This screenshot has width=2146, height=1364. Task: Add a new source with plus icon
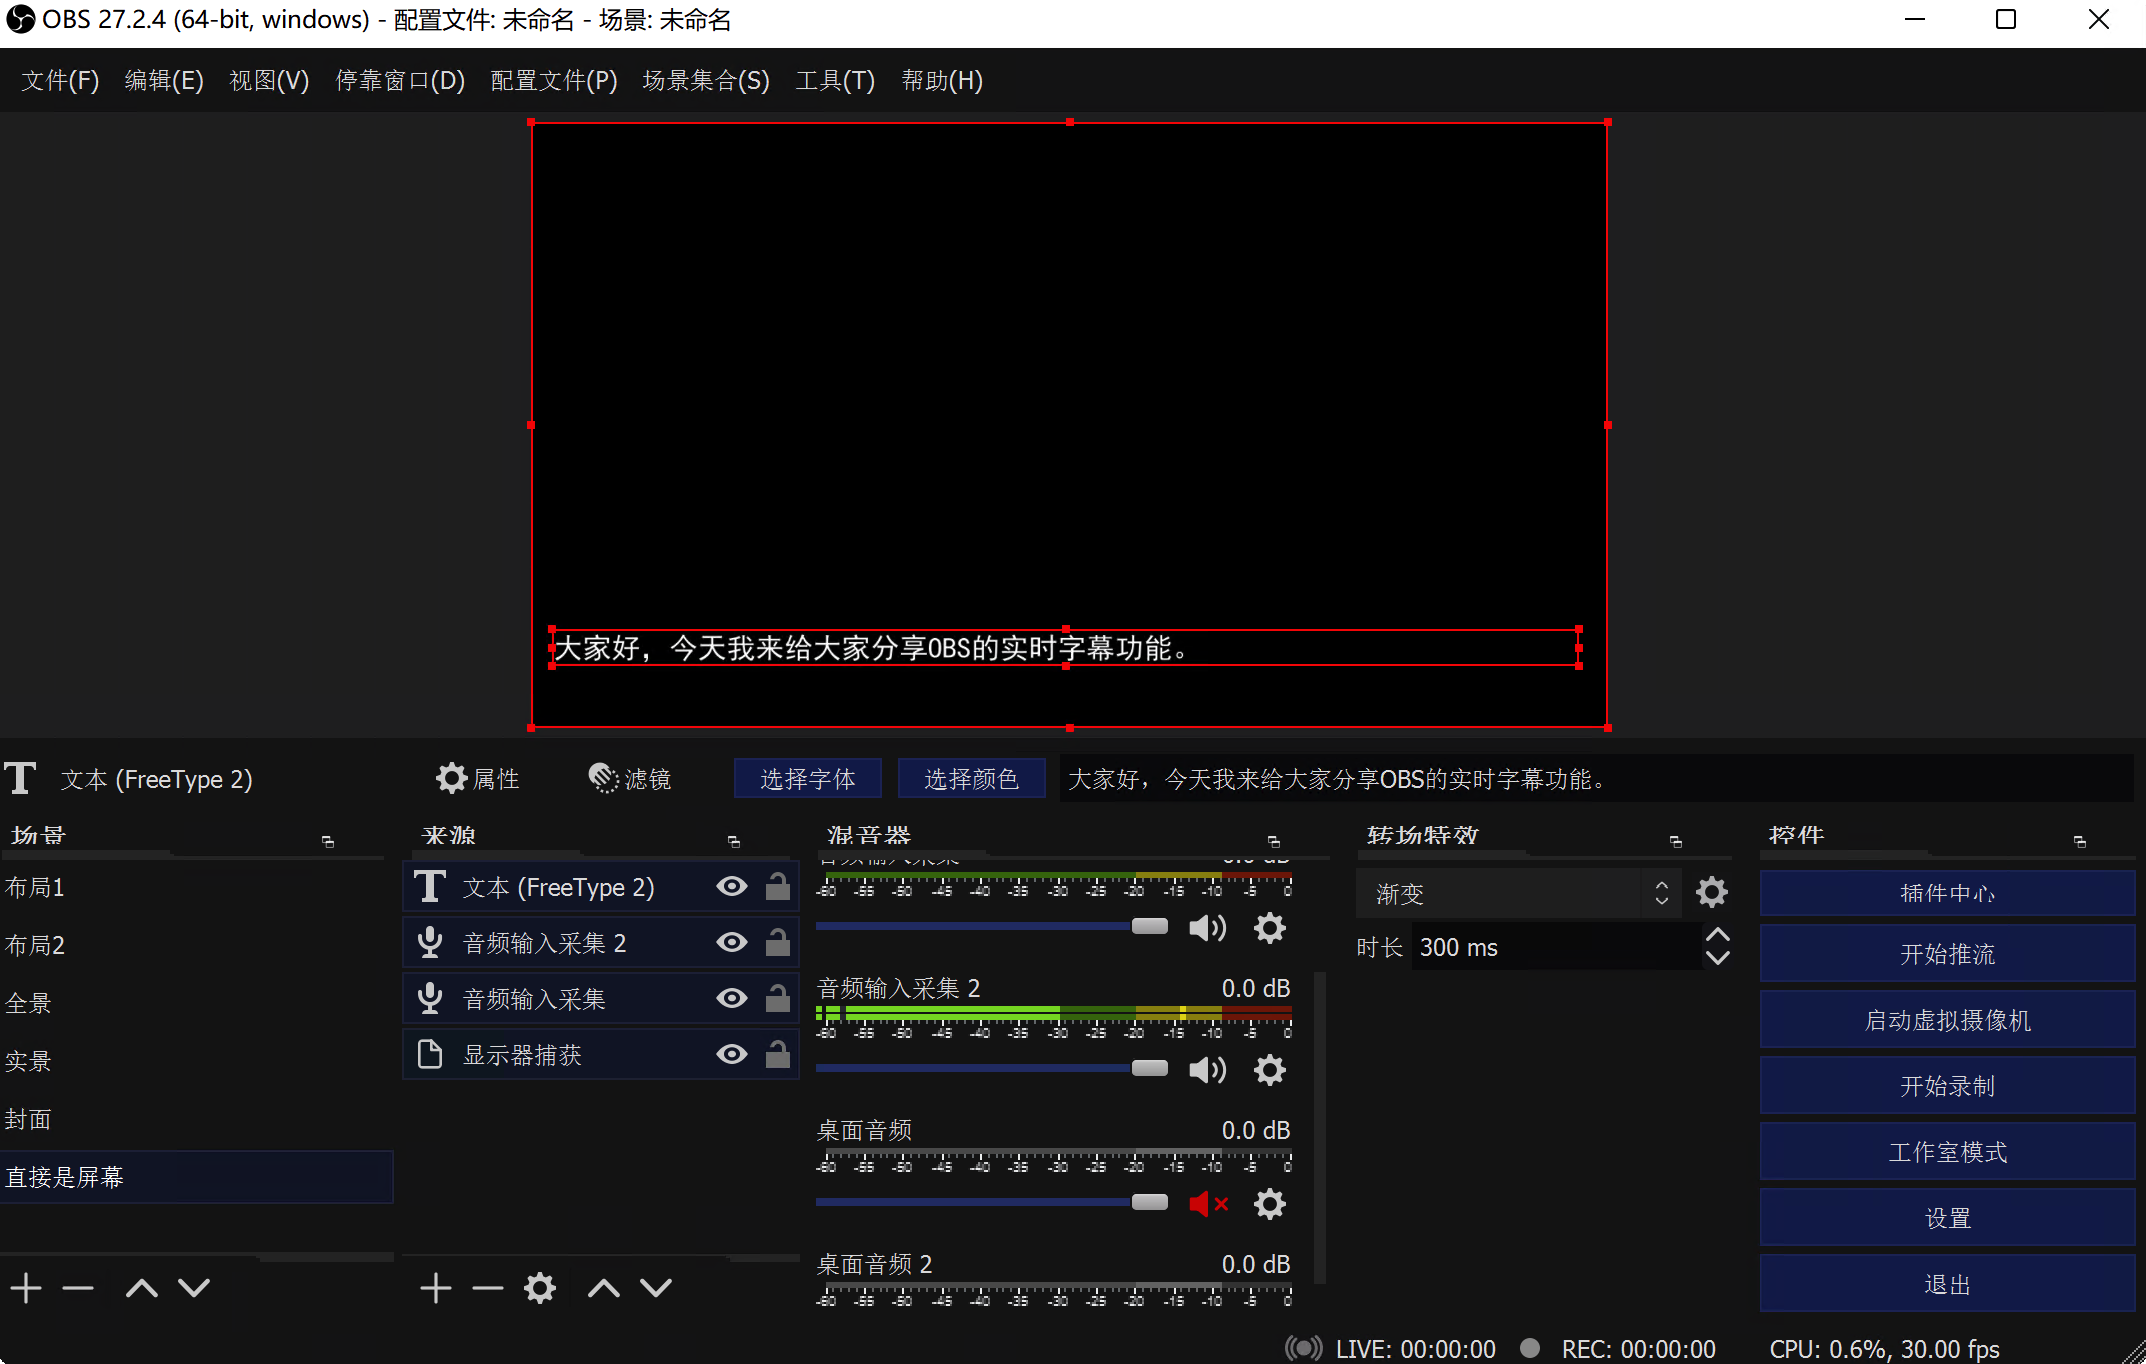pyautogui.click(x=435, y=1288)
